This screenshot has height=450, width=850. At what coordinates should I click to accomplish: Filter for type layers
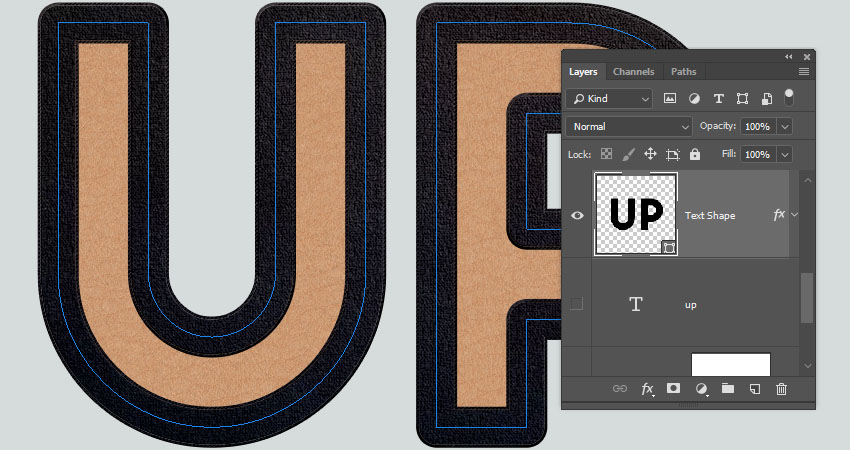click(718, 99)
